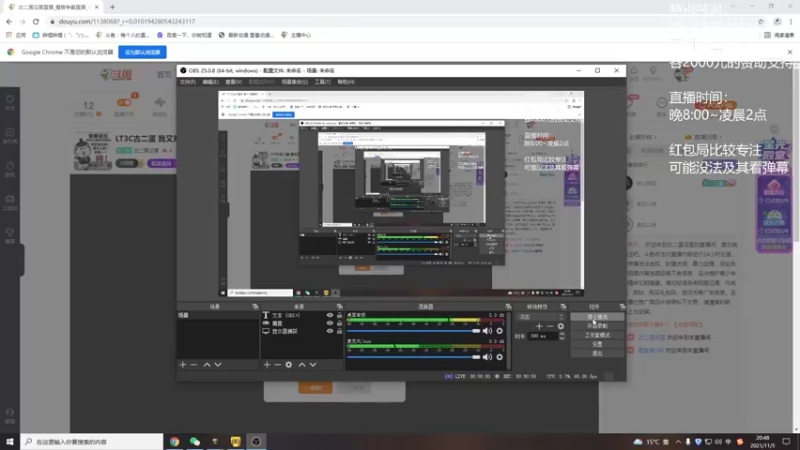Screen dimensions: 800x450
Task: Dismiss the Chrome default browser infobar
Action: (x=790, y=52)
